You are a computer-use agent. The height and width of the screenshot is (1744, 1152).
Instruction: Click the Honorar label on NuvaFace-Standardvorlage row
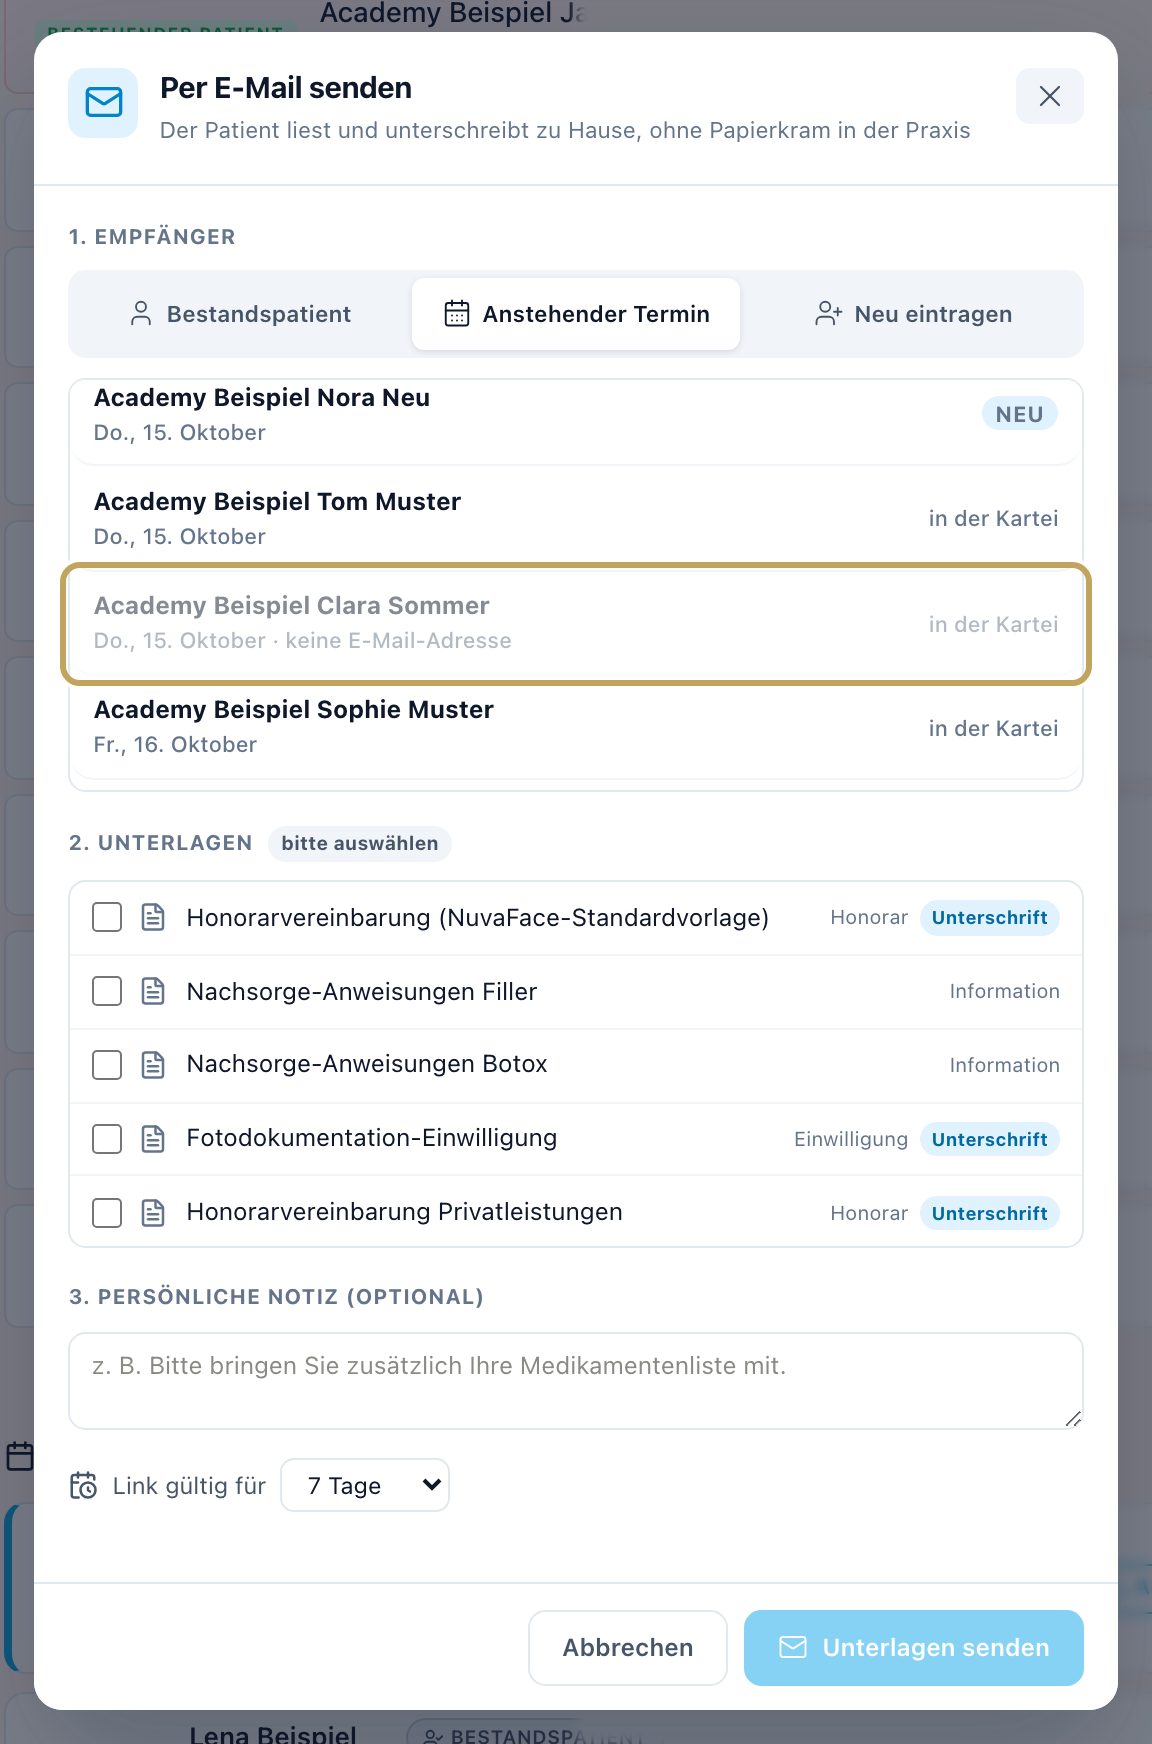coord(869,917)
